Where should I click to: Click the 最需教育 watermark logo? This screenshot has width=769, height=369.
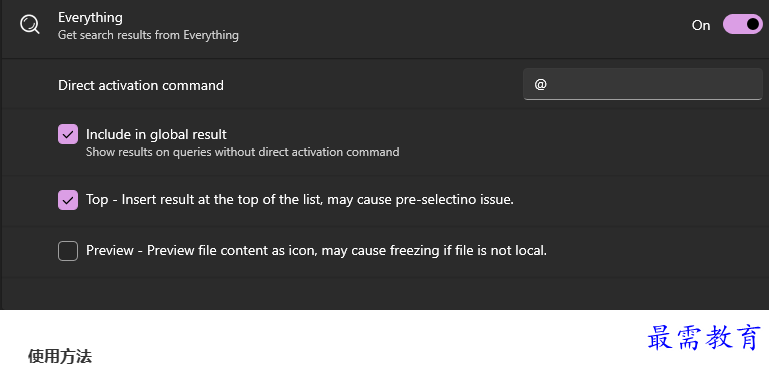click(704, 338)
